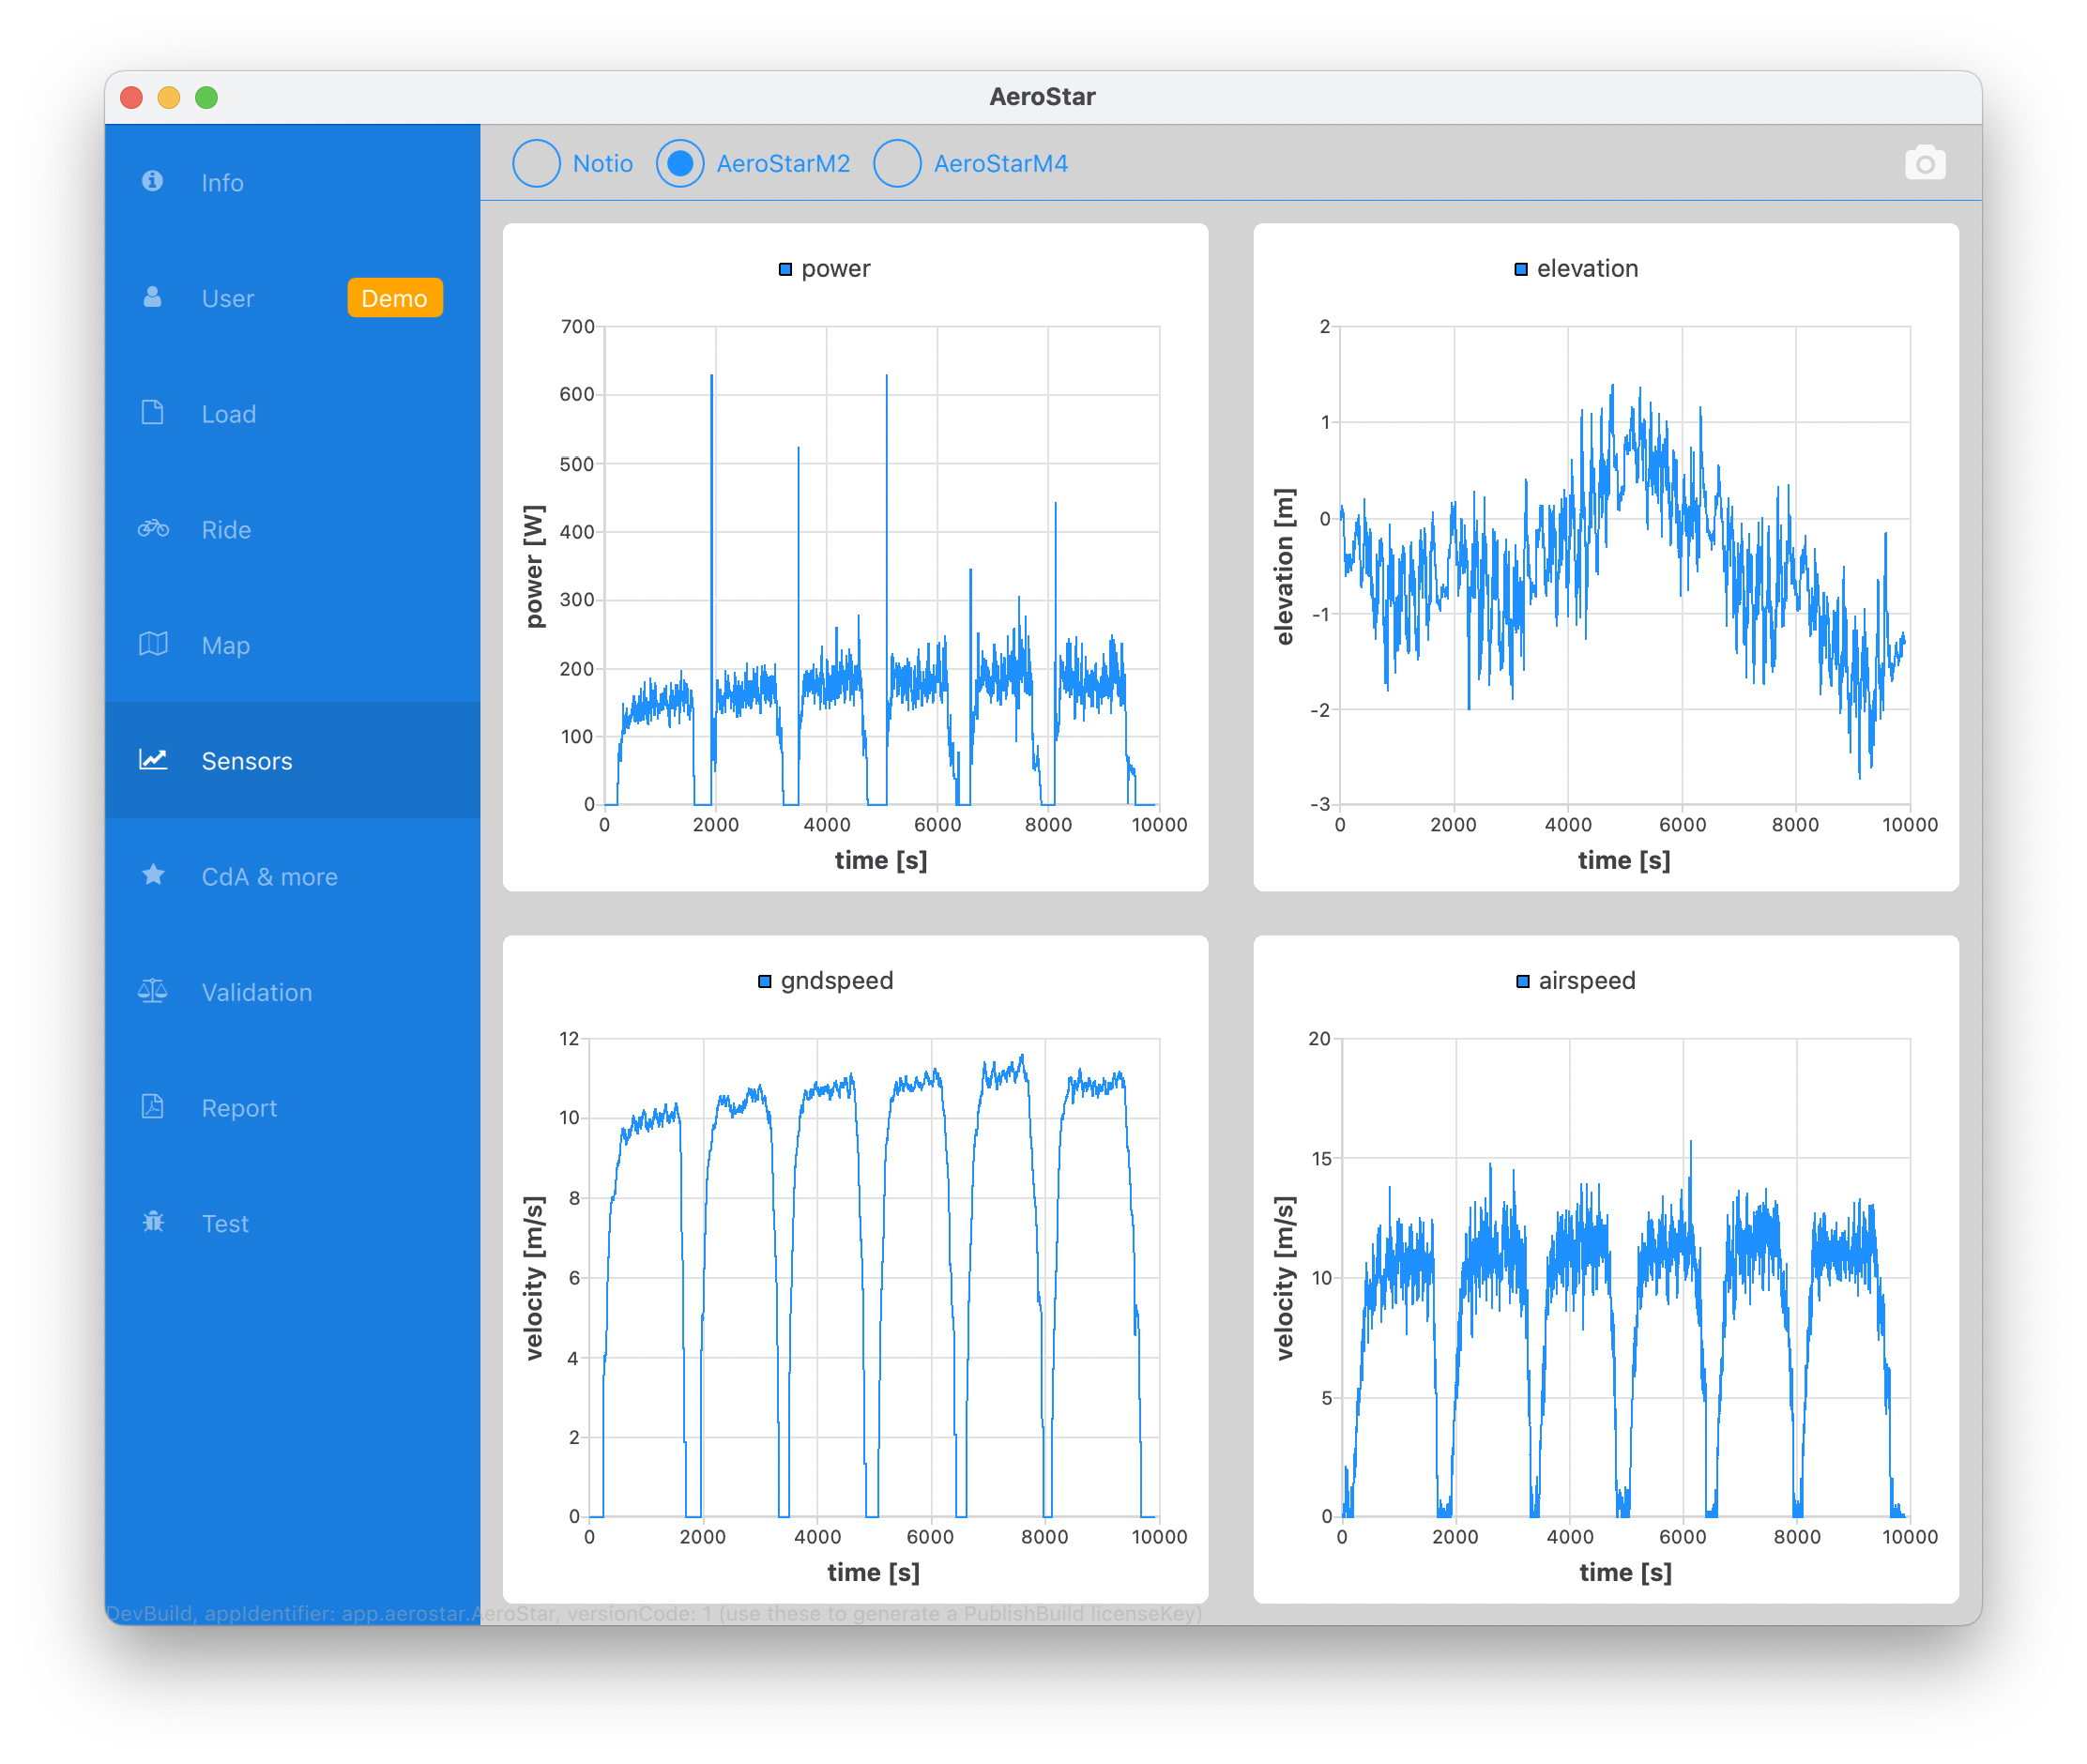Click the Info circle icon in sidebar

(x=152, y=181)
